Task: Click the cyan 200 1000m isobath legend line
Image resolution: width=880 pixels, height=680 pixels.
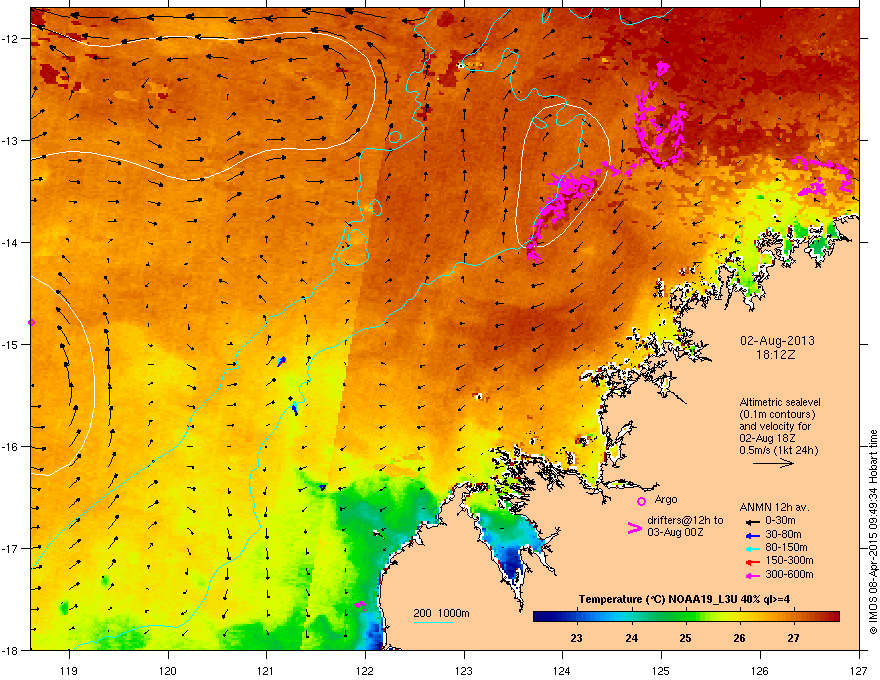Action: pyautogui.click(x=433, y=622)
